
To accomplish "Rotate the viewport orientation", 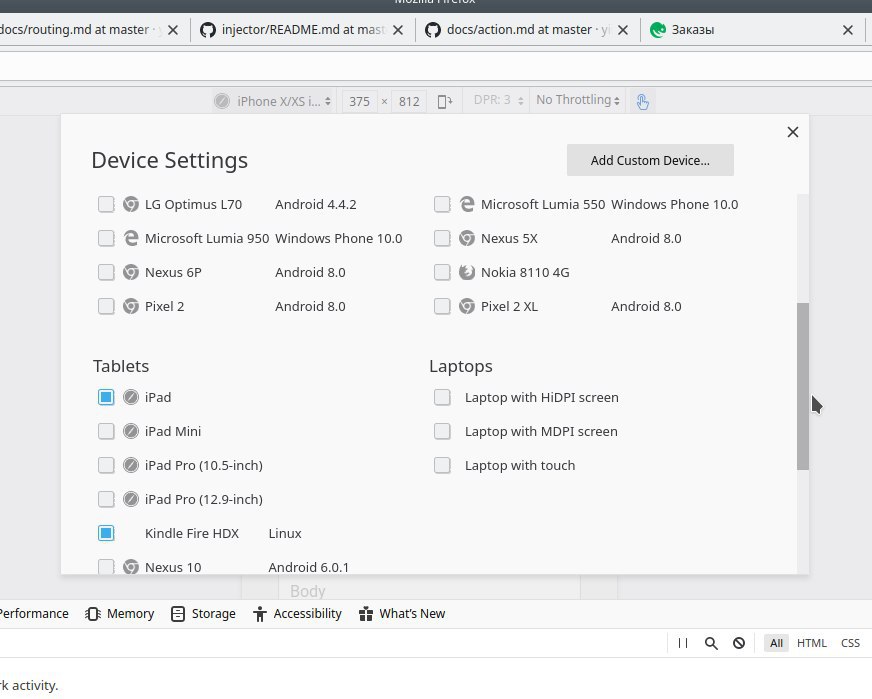I will coord(445,101).
